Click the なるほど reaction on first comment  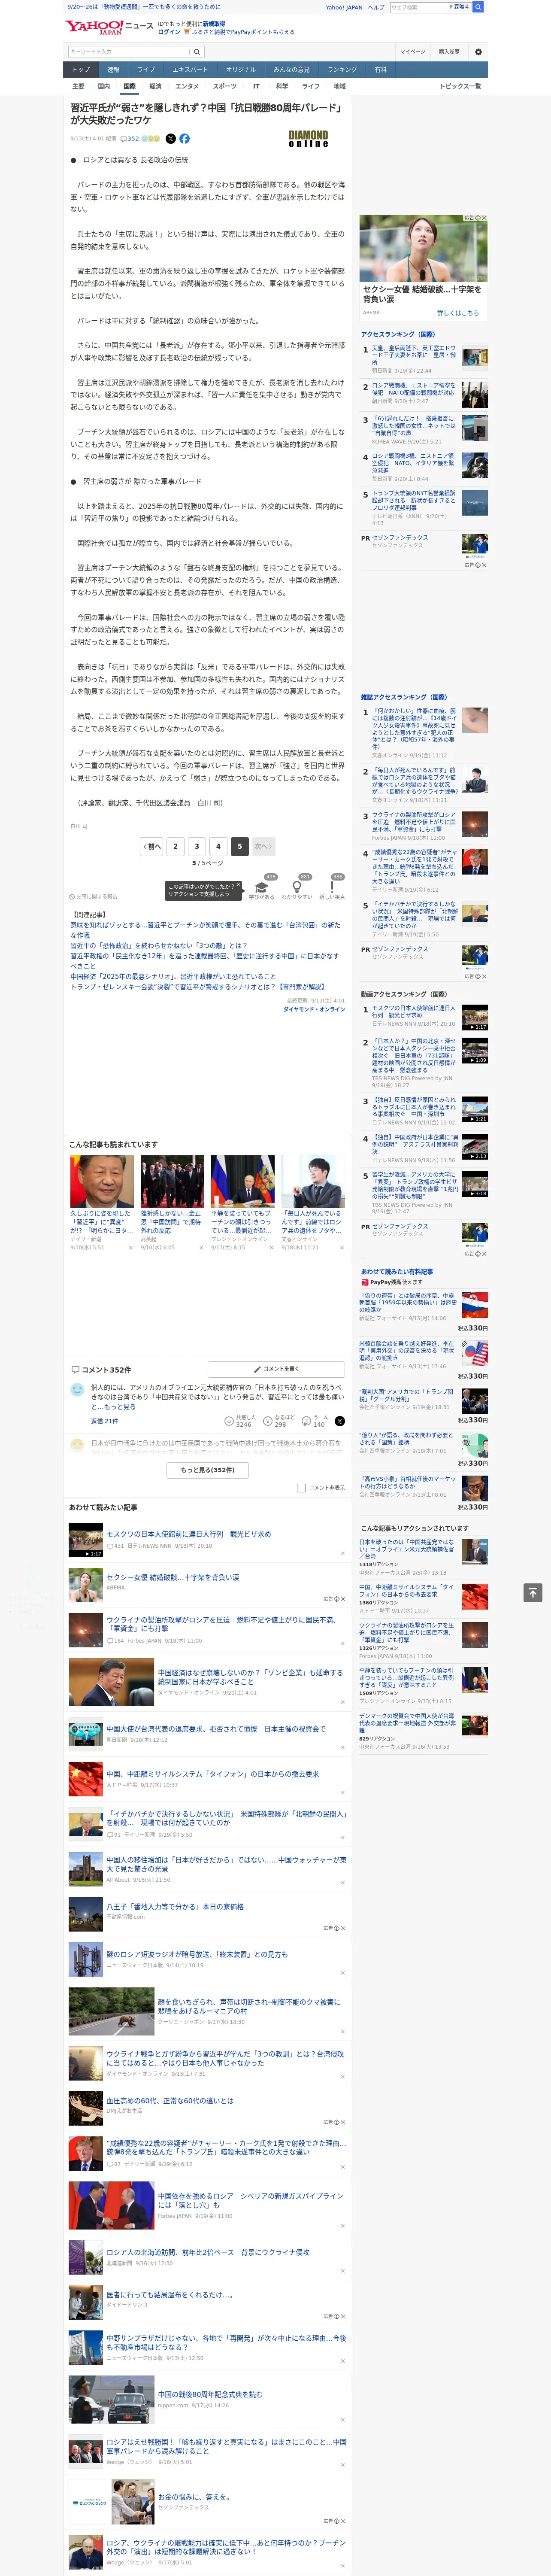click(x=278, y=1421)
